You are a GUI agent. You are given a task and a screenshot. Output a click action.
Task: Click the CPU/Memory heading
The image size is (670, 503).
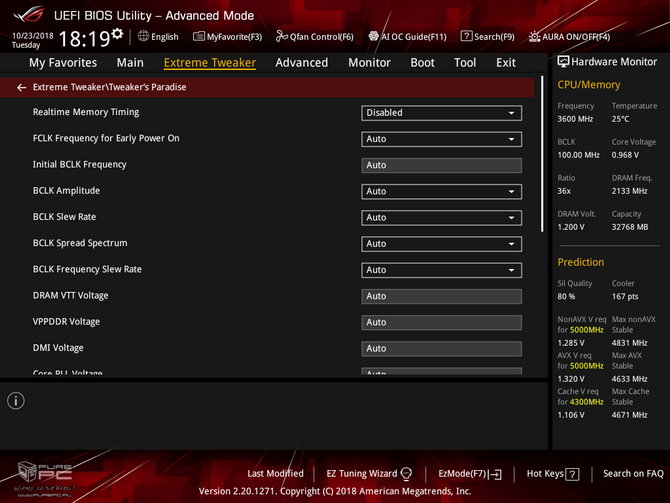pyautogui.click(x=588, y=85)
